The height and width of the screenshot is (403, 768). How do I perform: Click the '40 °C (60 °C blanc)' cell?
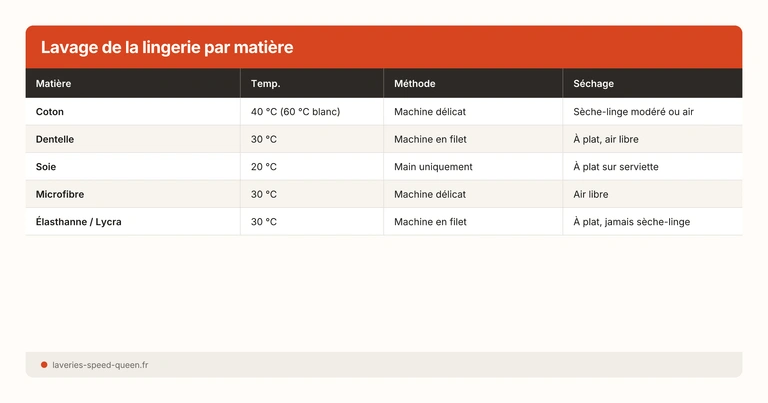click(x=295, y=112)
